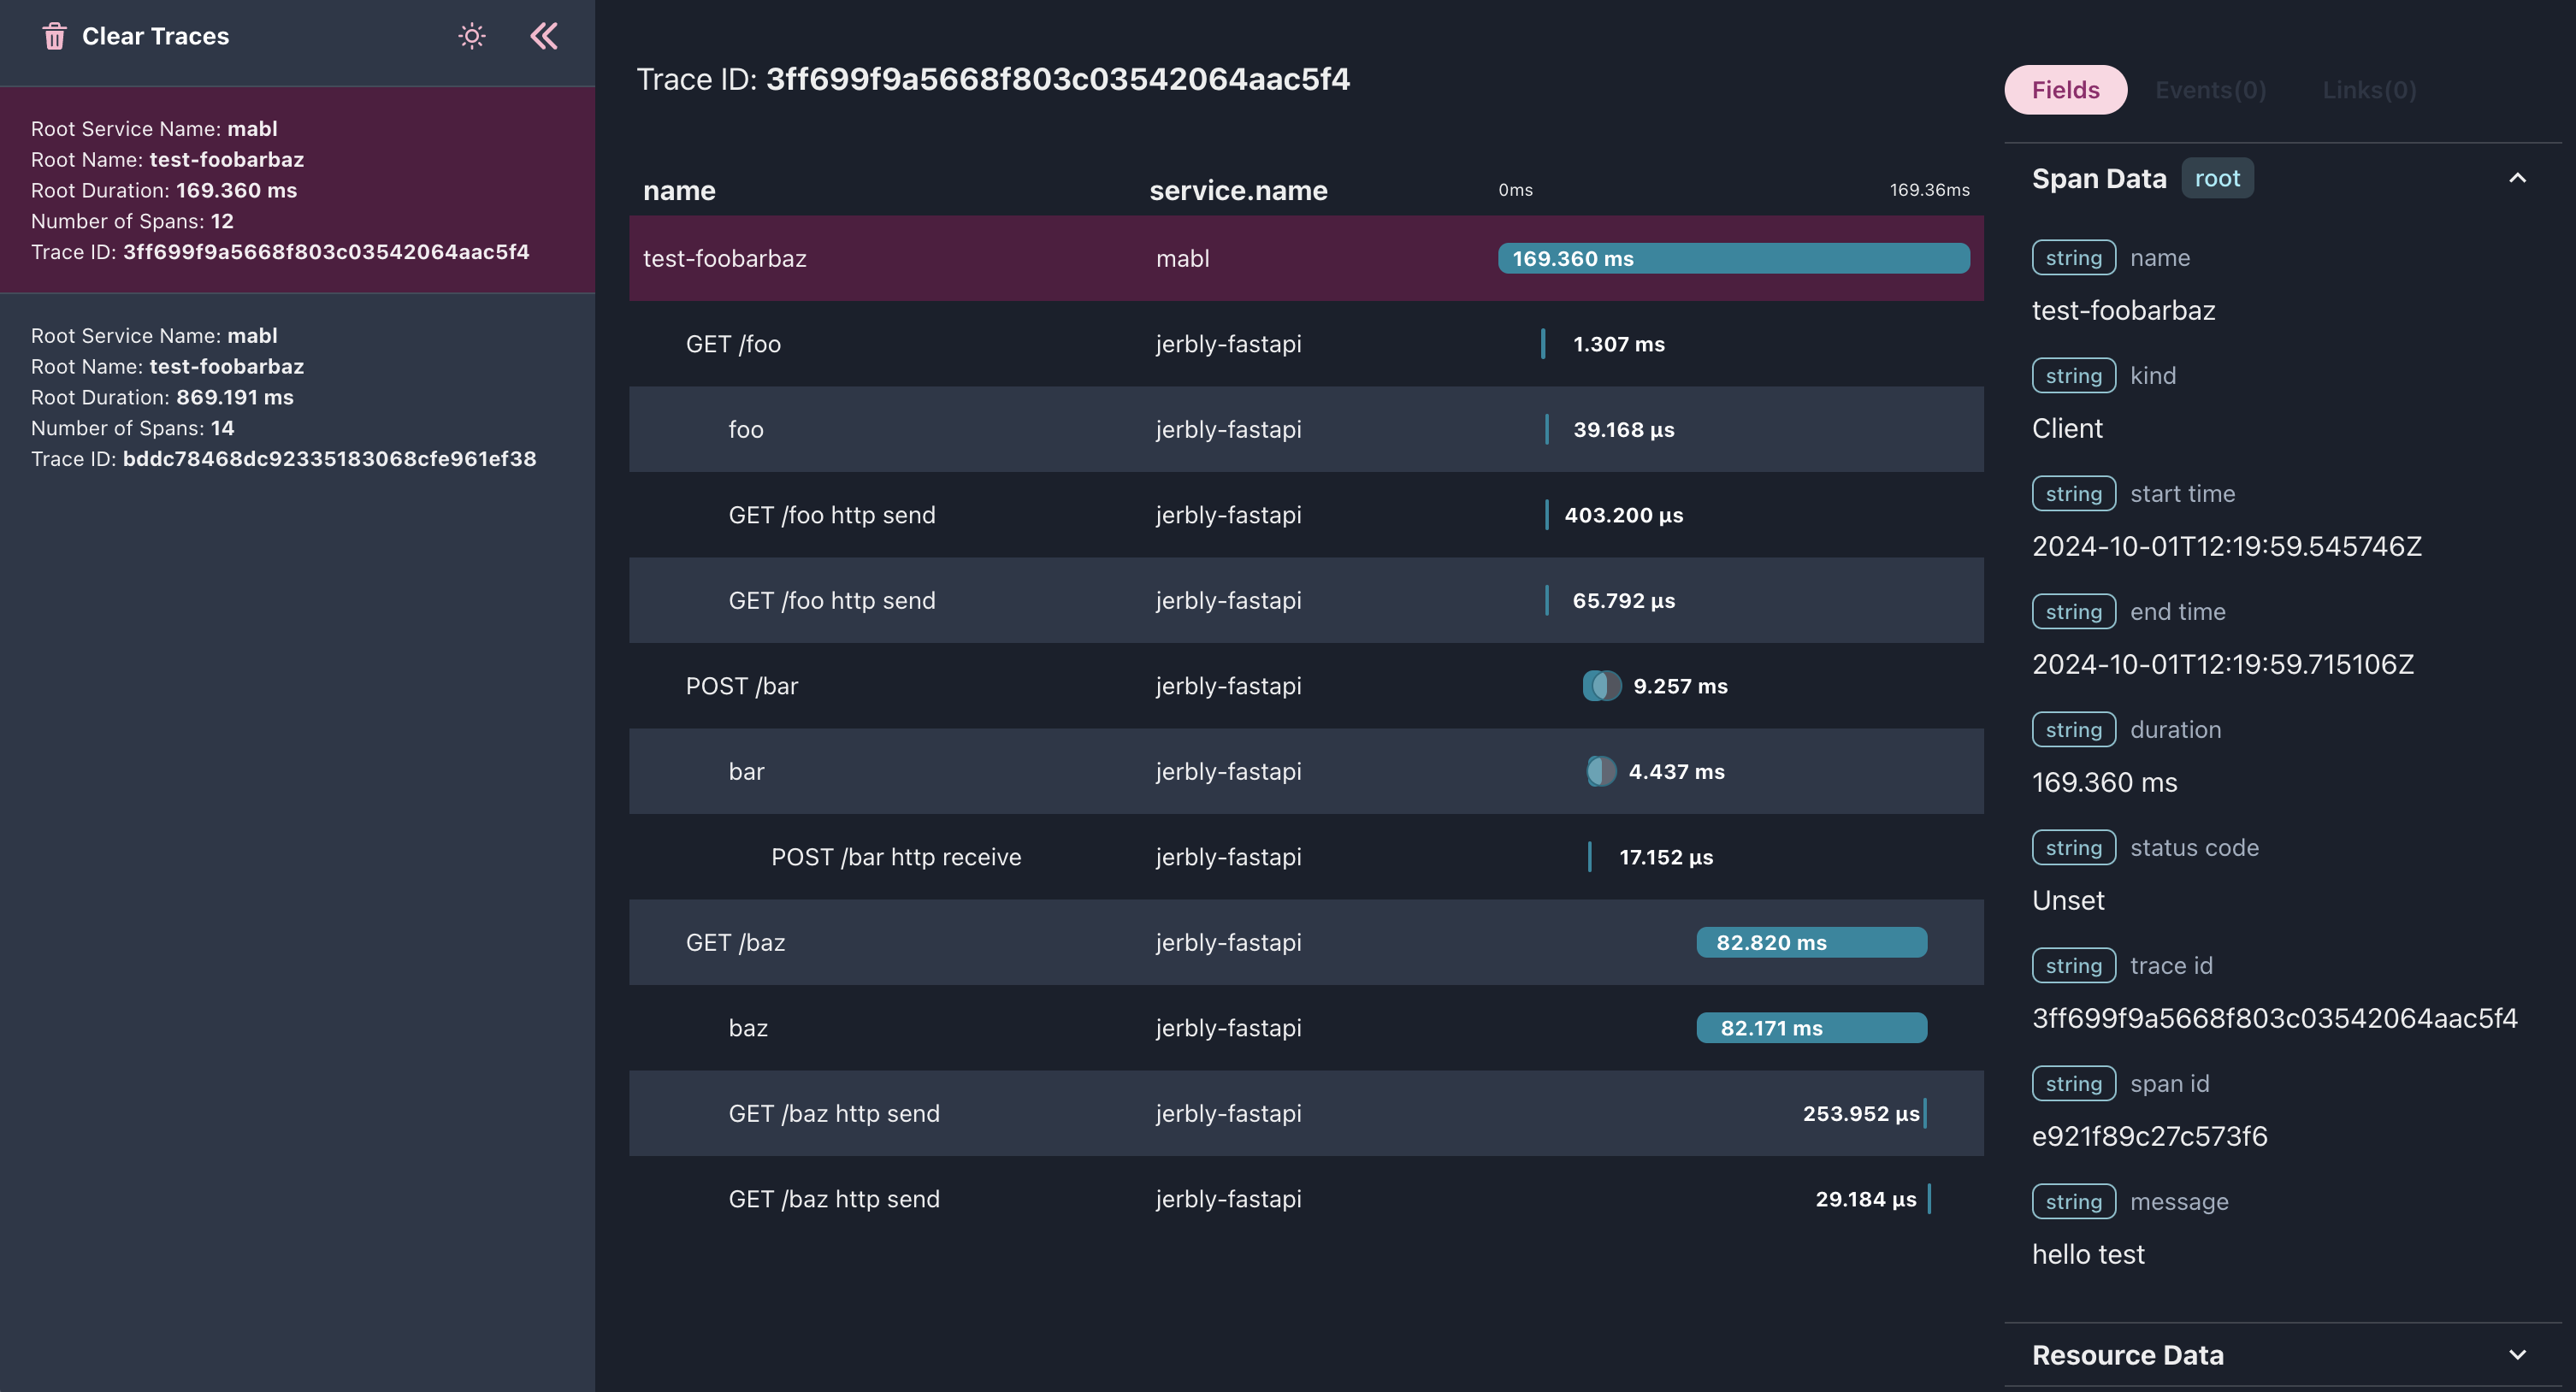Select the GET /baz span row

coord(1306,943)
